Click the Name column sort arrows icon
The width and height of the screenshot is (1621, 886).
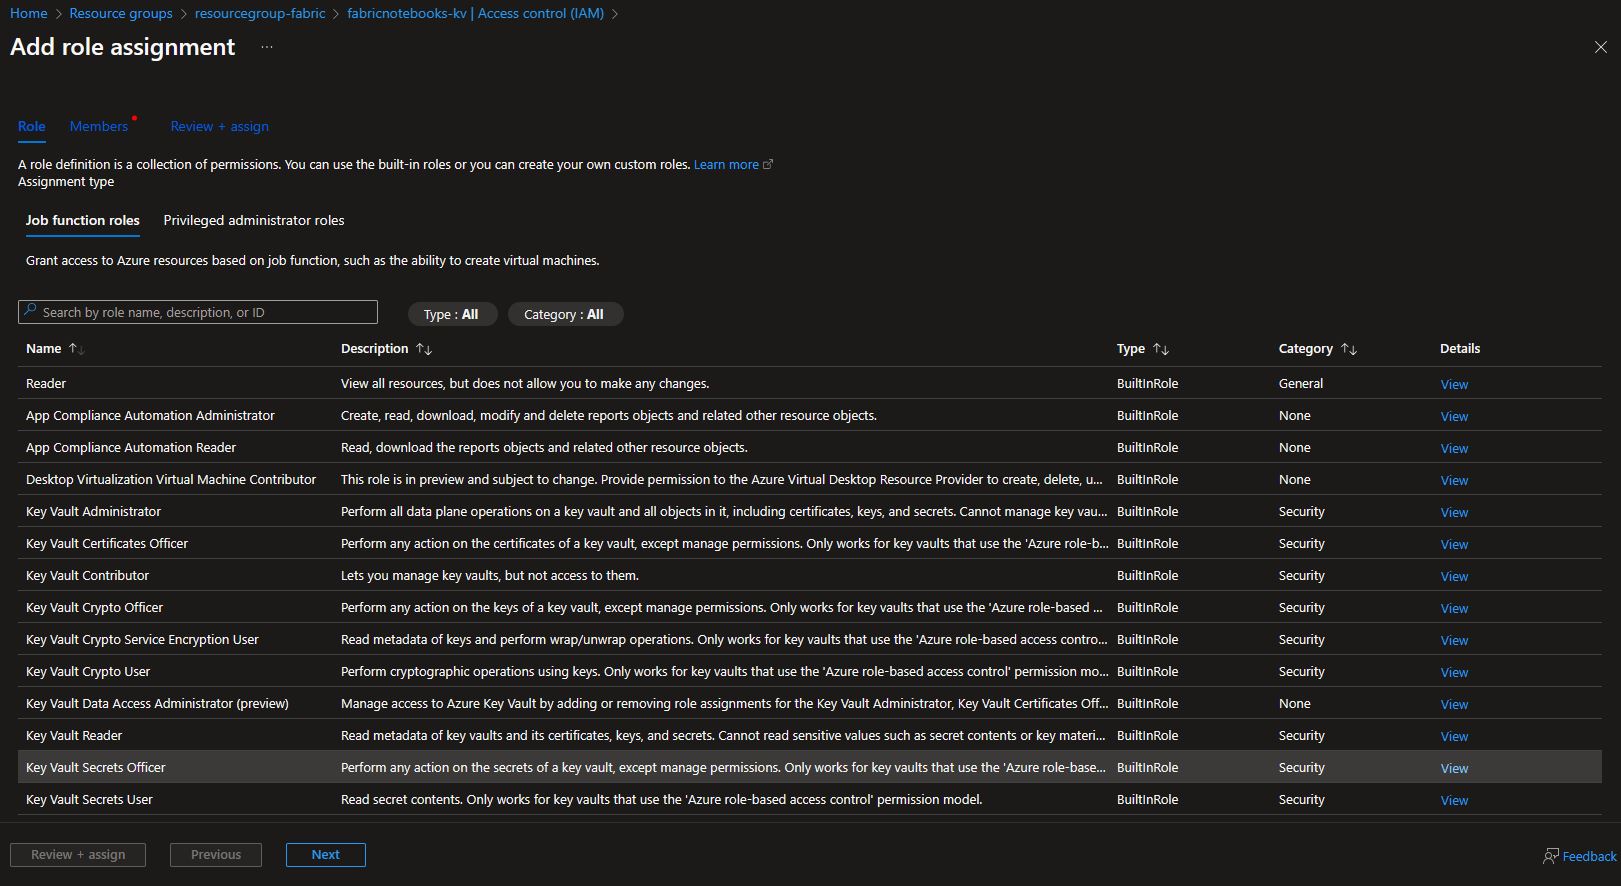pyautogui.click(x=76, y=349)
